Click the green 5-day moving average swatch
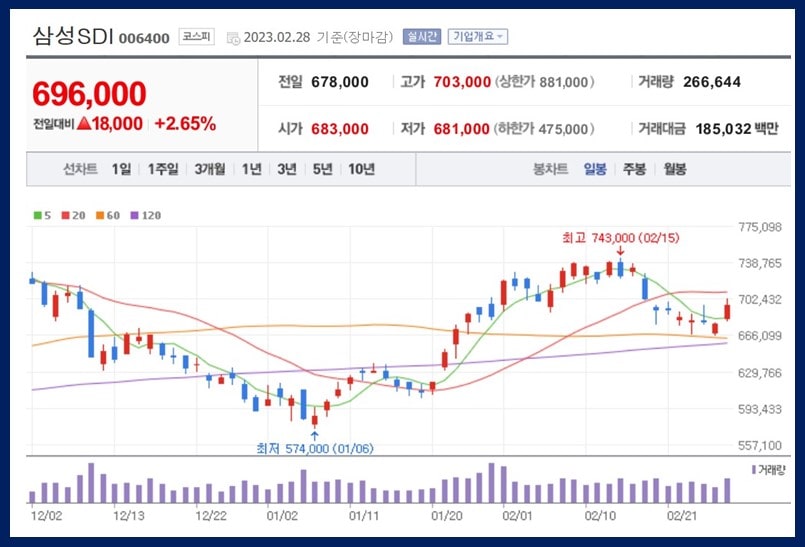Image resolution: width=805 pixels, height=547 pixels. [37, 216]
